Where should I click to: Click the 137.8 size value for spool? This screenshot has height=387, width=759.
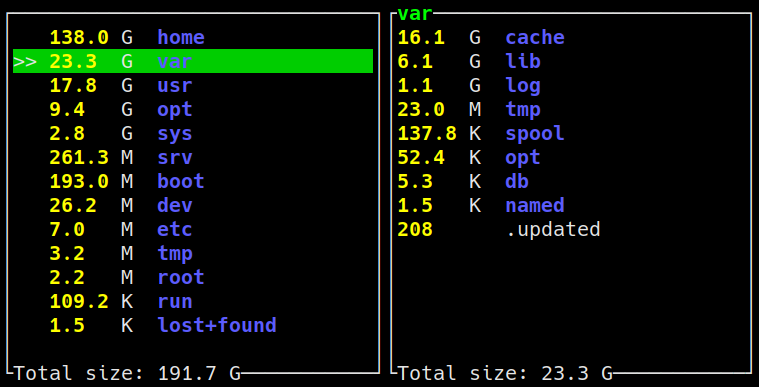pyautogui.click(x=426, y=133)
